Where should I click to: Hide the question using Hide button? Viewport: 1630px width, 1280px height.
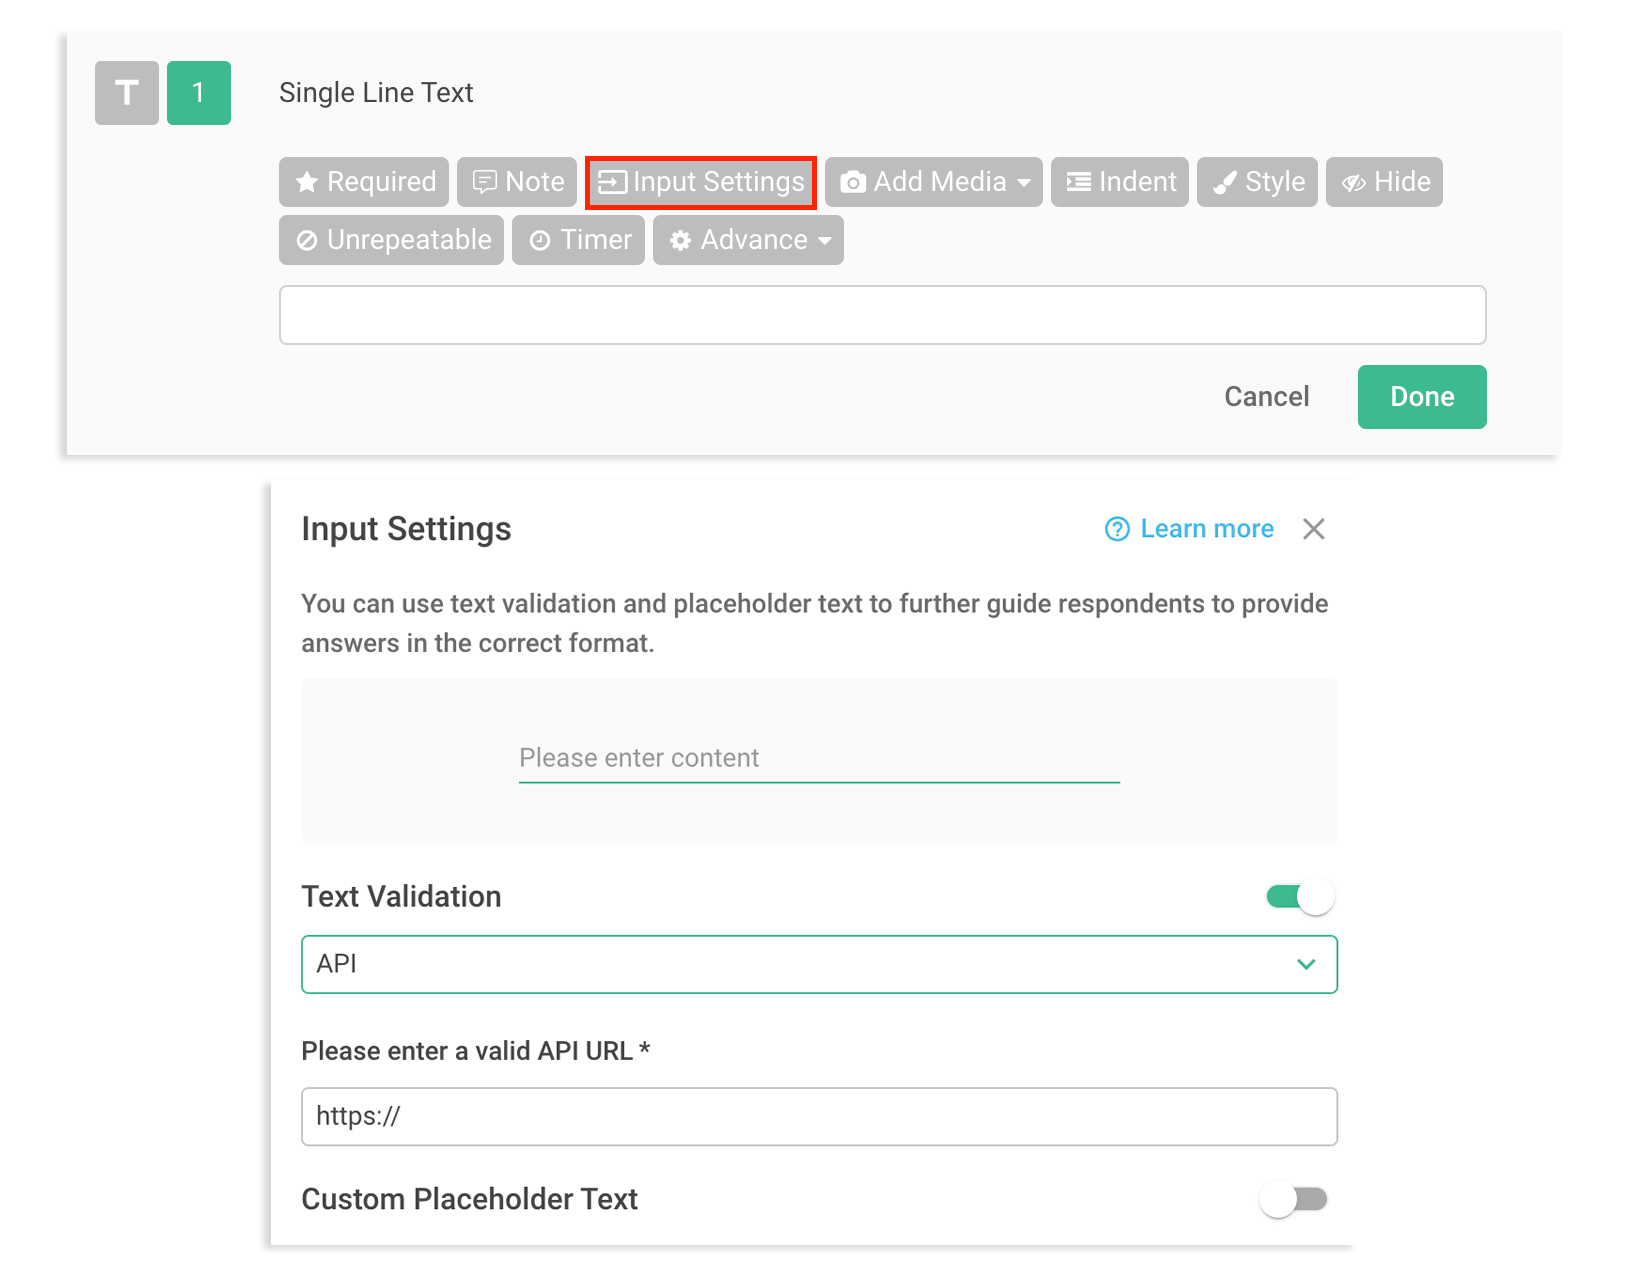click(x=1385, y=182)
